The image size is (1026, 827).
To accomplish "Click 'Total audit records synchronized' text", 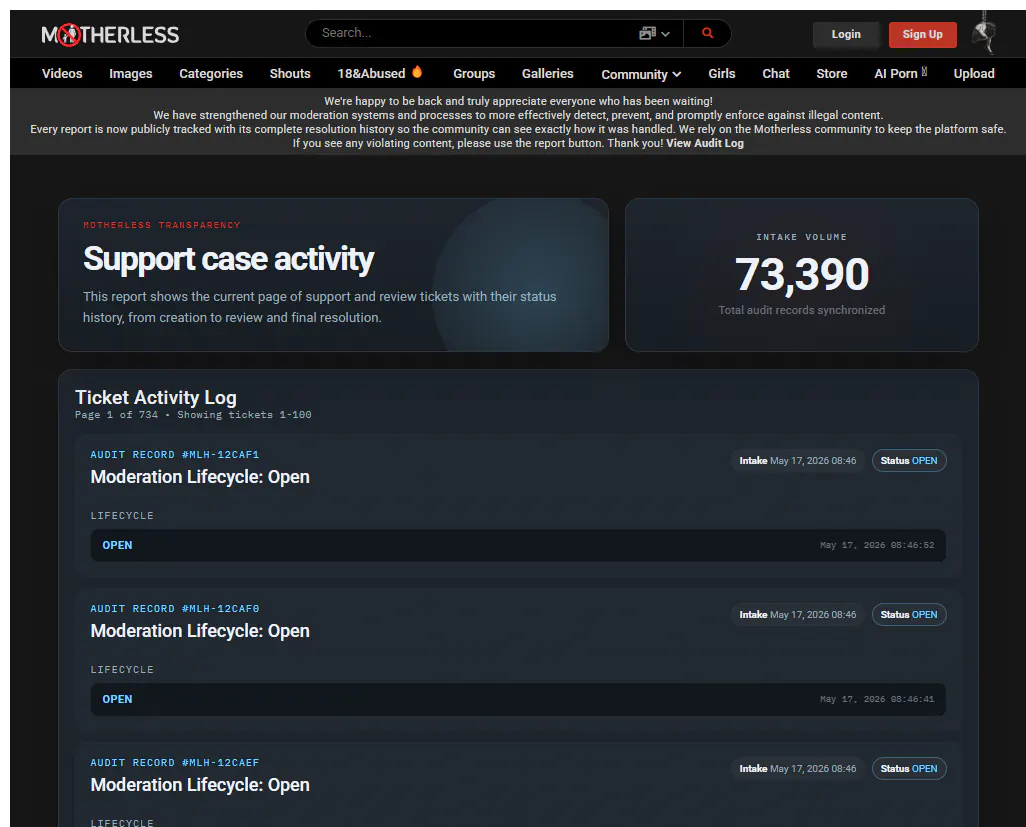I will pyautogui.click(x=802, y=310).
